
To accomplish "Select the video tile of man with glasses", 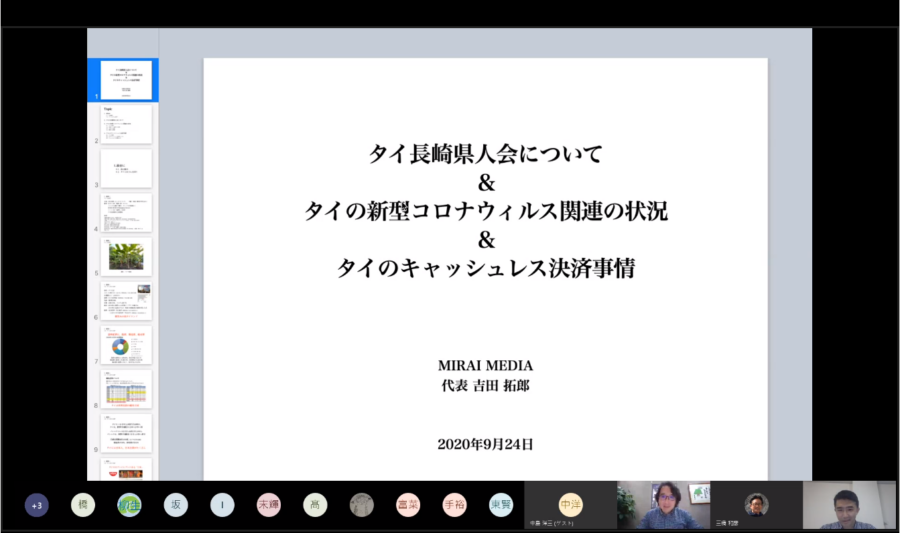I will click(x=664, y=505).
